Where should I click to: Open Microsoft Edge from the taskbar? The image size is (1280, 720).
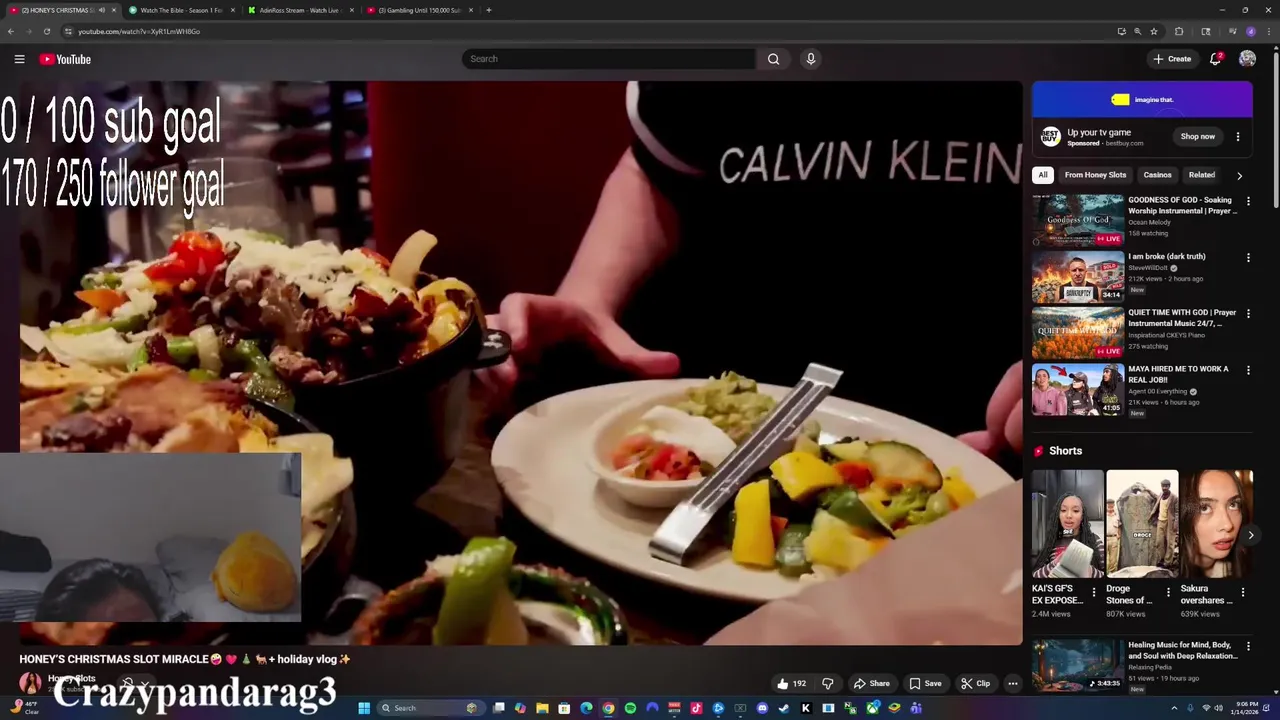pos(586,708)
